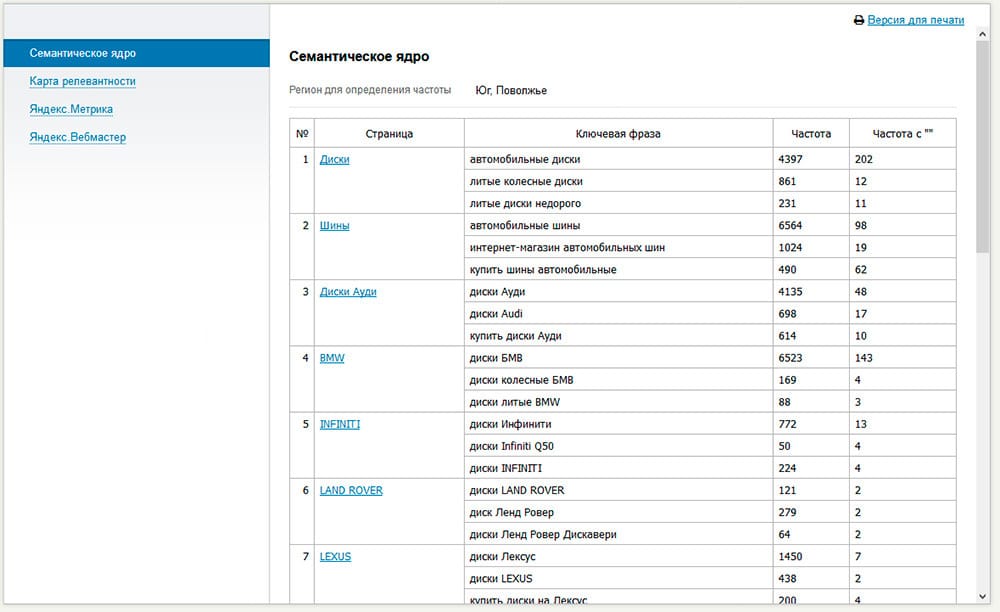Click the Частота с "" column header
The image size is (1000, 612).
[902, 133]
